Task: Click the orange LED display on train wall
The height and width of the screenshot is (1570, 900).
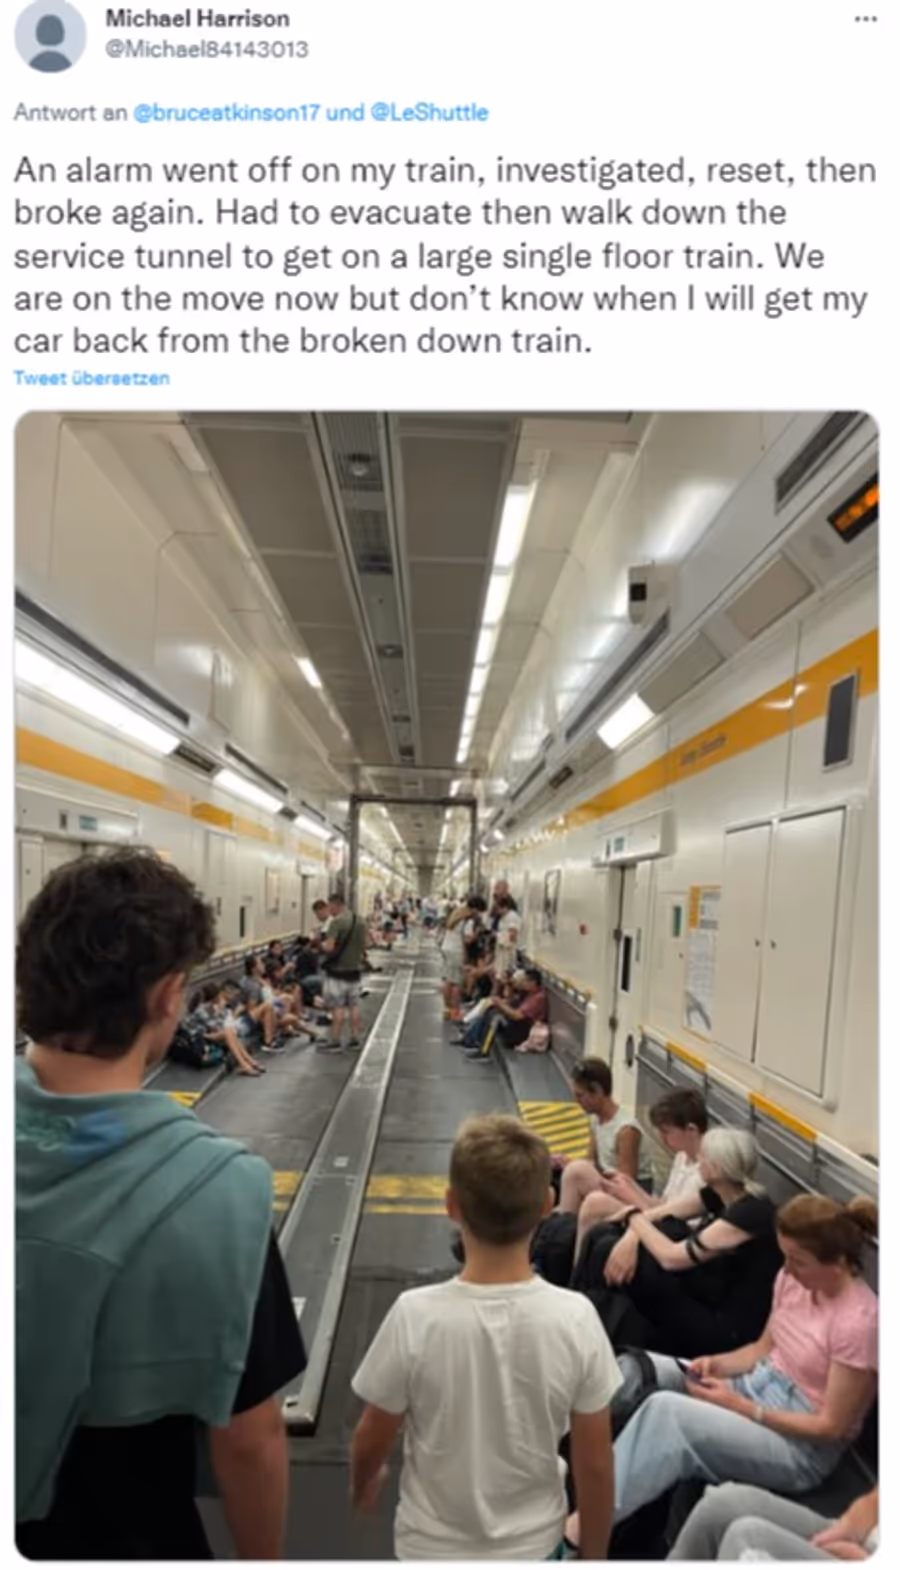Action: tap(854, 509)
